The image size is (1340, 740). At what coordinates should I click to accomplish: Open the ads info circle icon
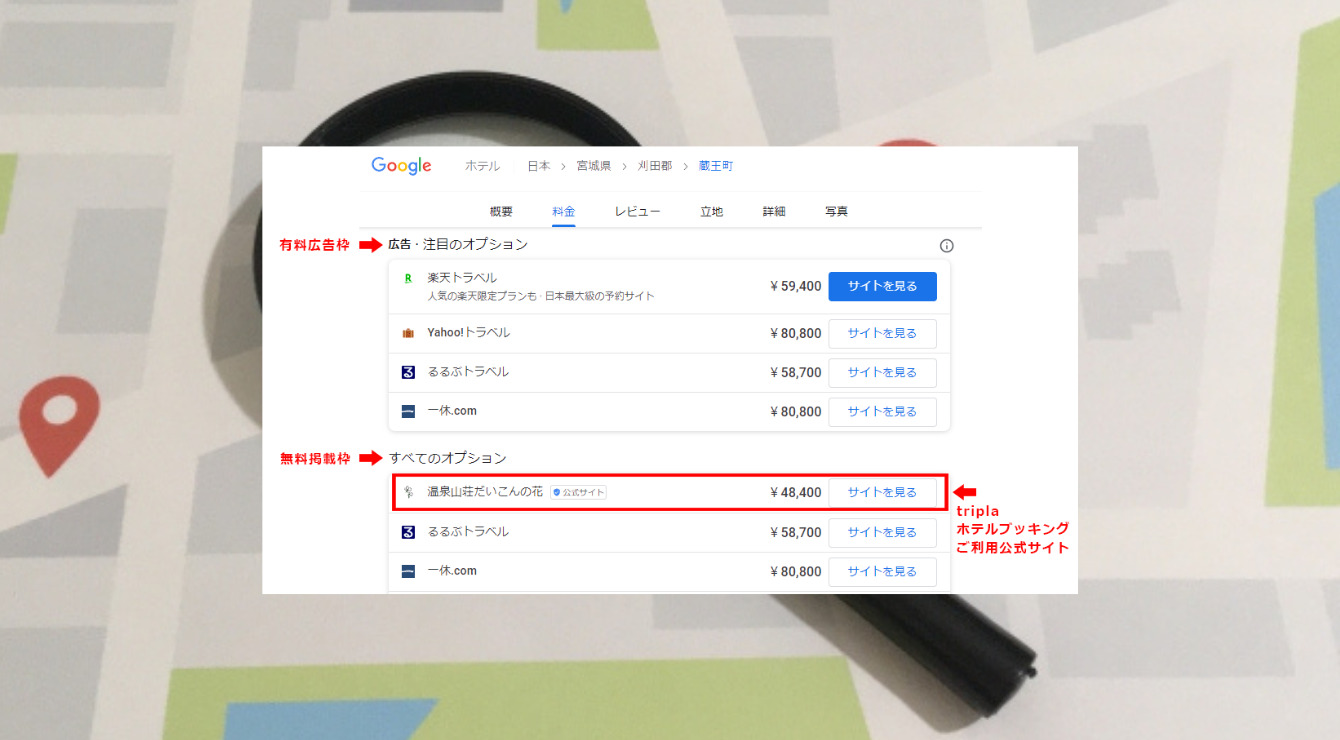[x=946, y=246]
